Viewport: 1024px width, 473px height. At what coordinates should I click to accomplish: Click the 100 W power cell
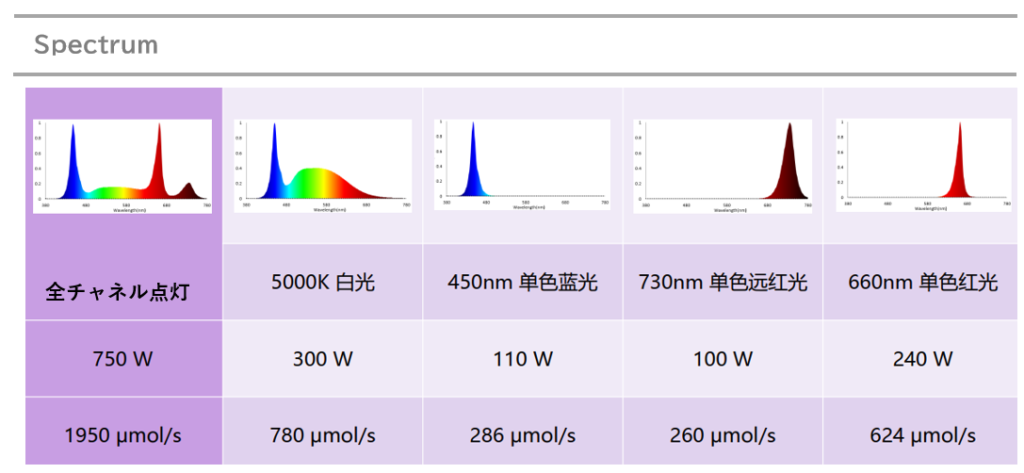coord(722,359)
